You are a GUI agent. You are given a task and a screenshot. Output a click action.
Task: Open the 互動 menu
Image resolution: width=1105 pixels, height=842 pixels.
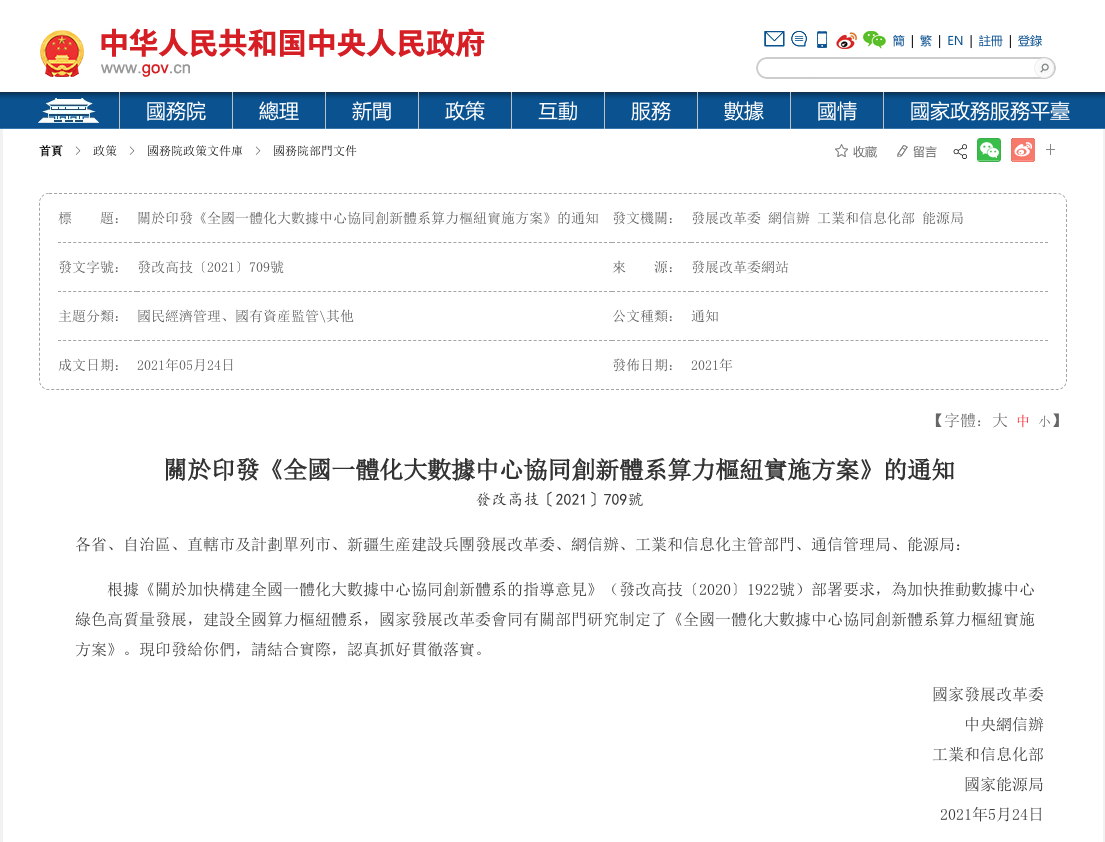click(557, 111)
